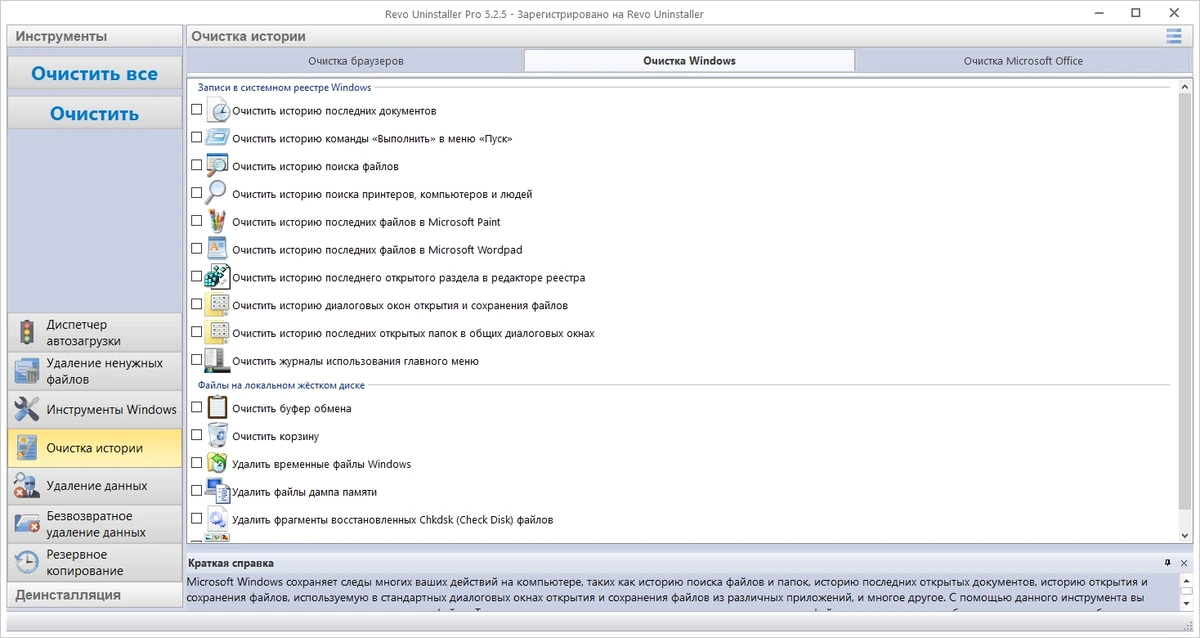Image resolution: width=1200 pixels, height=638 pixels.
Task: Expand the Деинсталляция section
Action: pyautogui.click(x=95, y=595)
